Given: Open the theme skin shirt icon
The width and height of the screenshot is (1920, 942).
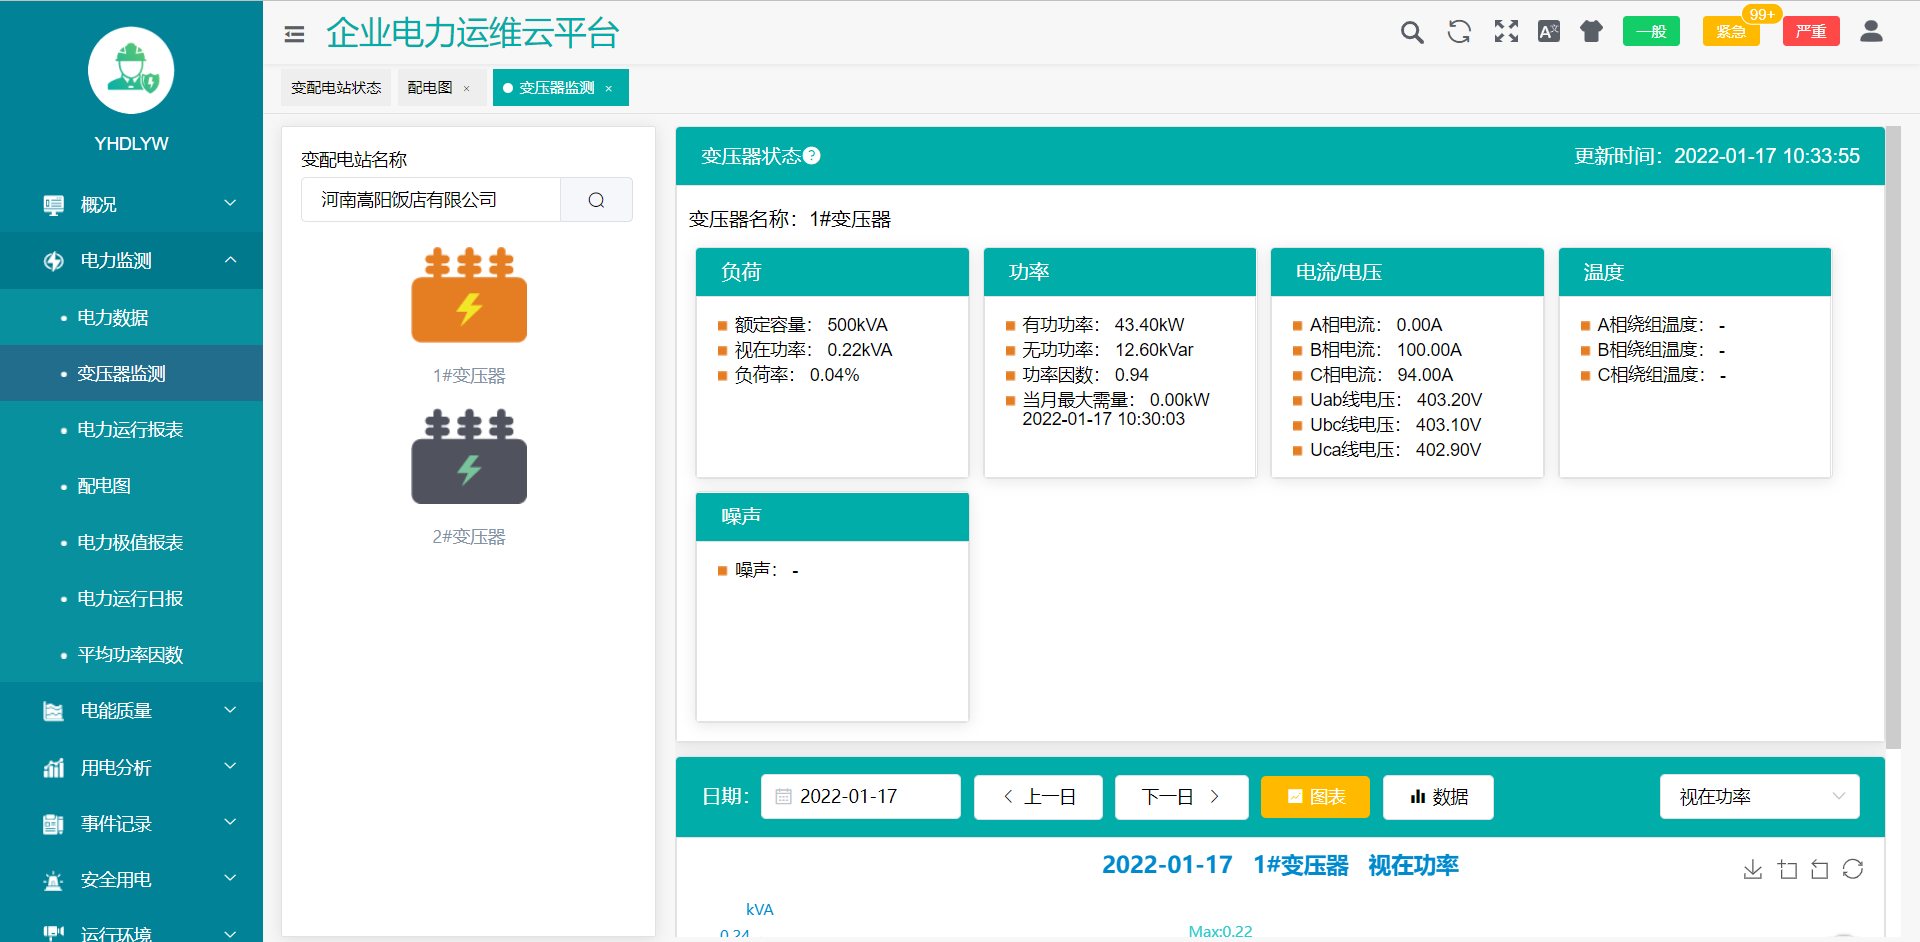Looking at the screenshot, I should click(x=1591, y=32).
